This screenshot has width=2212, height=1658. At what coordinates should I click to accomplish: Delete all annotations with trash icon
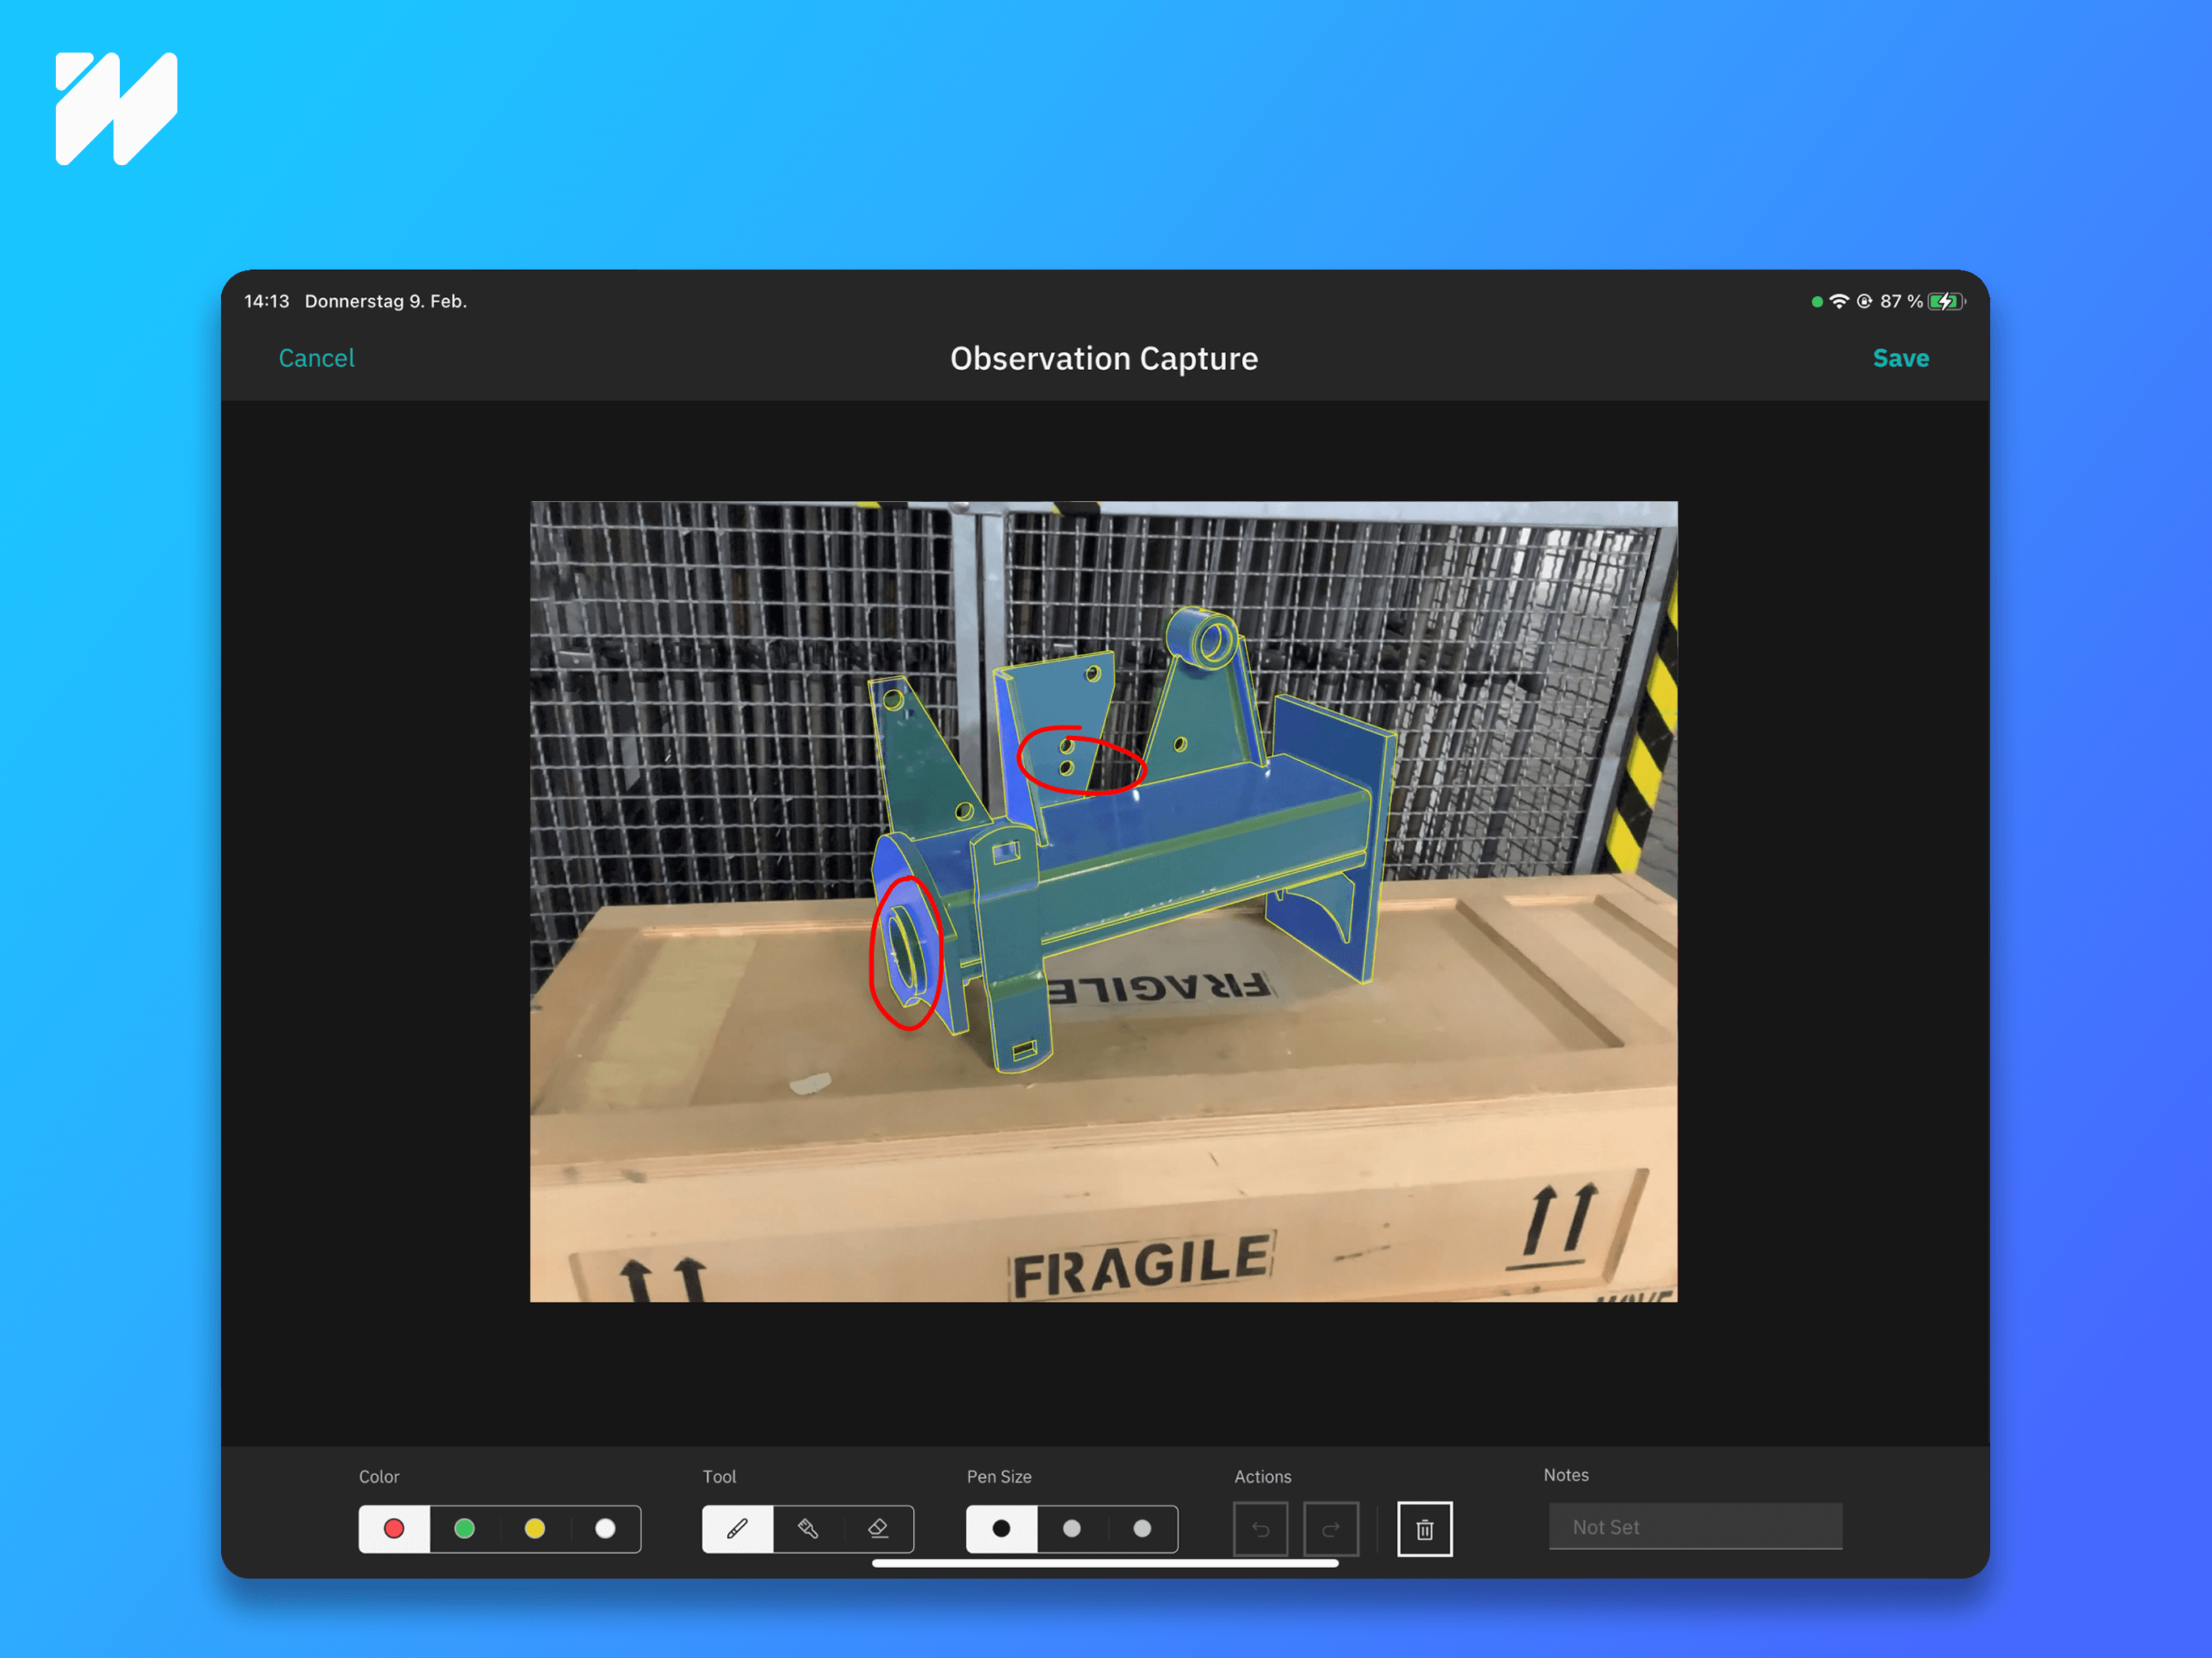(x=1424, y=1528)
